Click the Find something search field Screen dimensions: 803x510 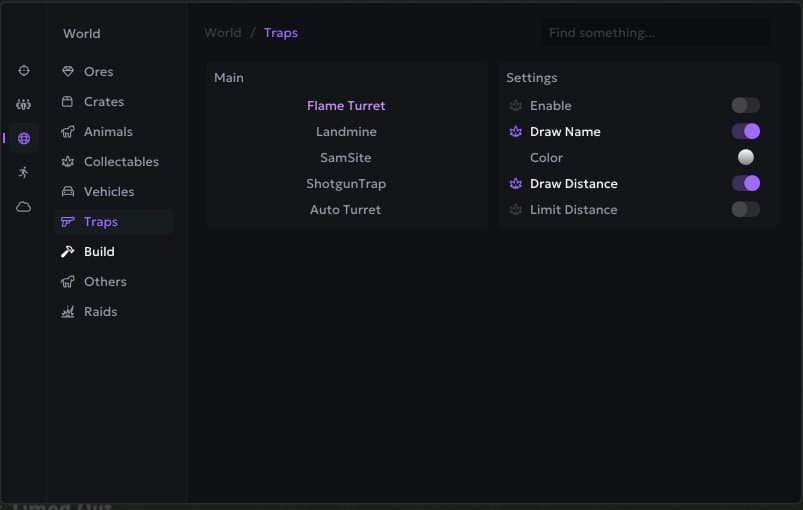[x=655, y=33]
